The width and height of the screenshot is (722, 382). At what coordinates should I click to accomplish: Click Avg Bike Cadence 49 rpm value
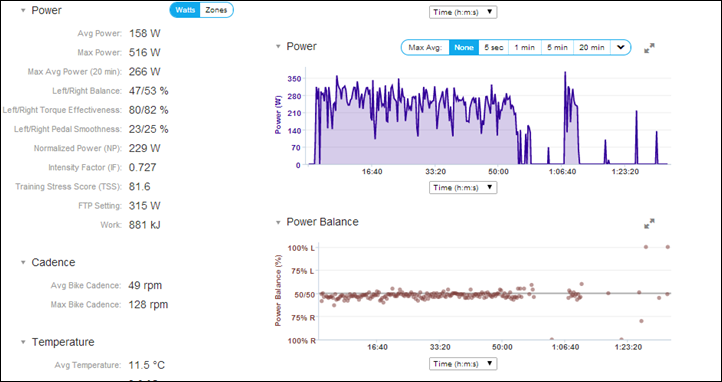(x=145, y=285)
